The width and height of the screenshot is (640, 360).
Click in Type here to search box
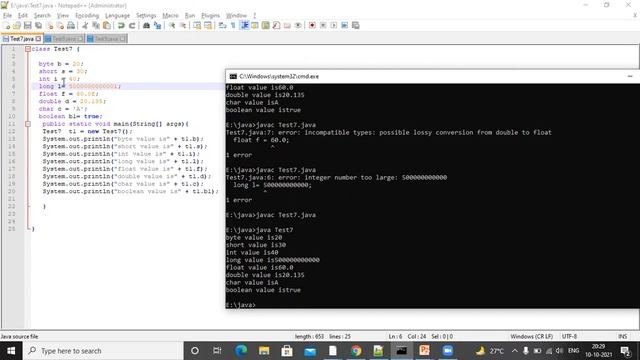pos(103,351)
